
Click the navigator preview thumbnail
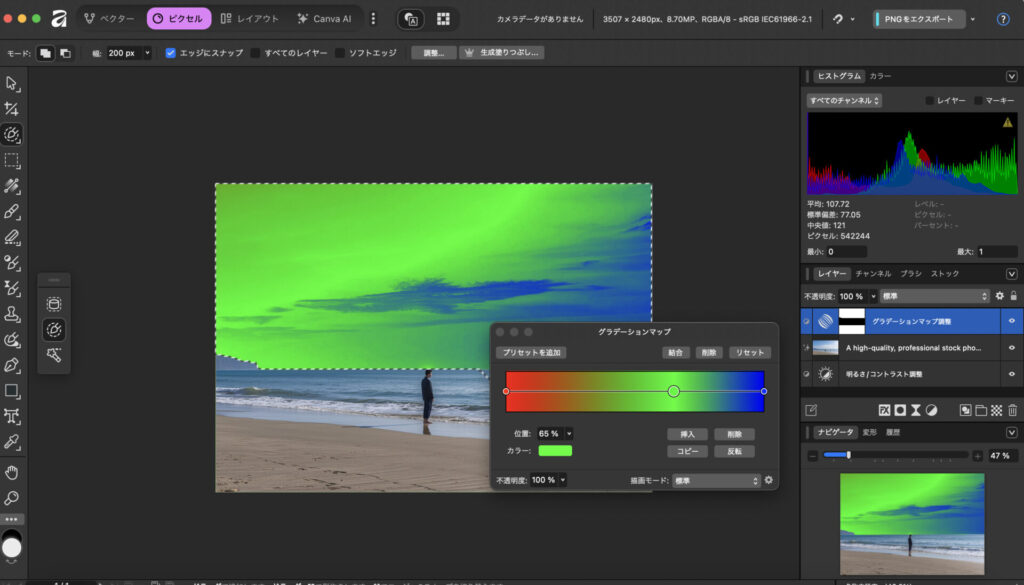coord(912,523)
